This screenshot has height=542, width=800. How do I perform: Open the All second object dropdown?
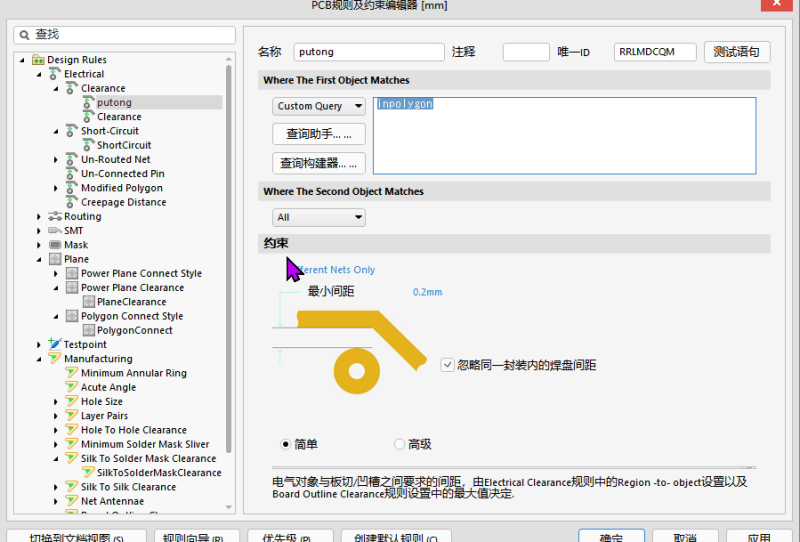point(319,217)
